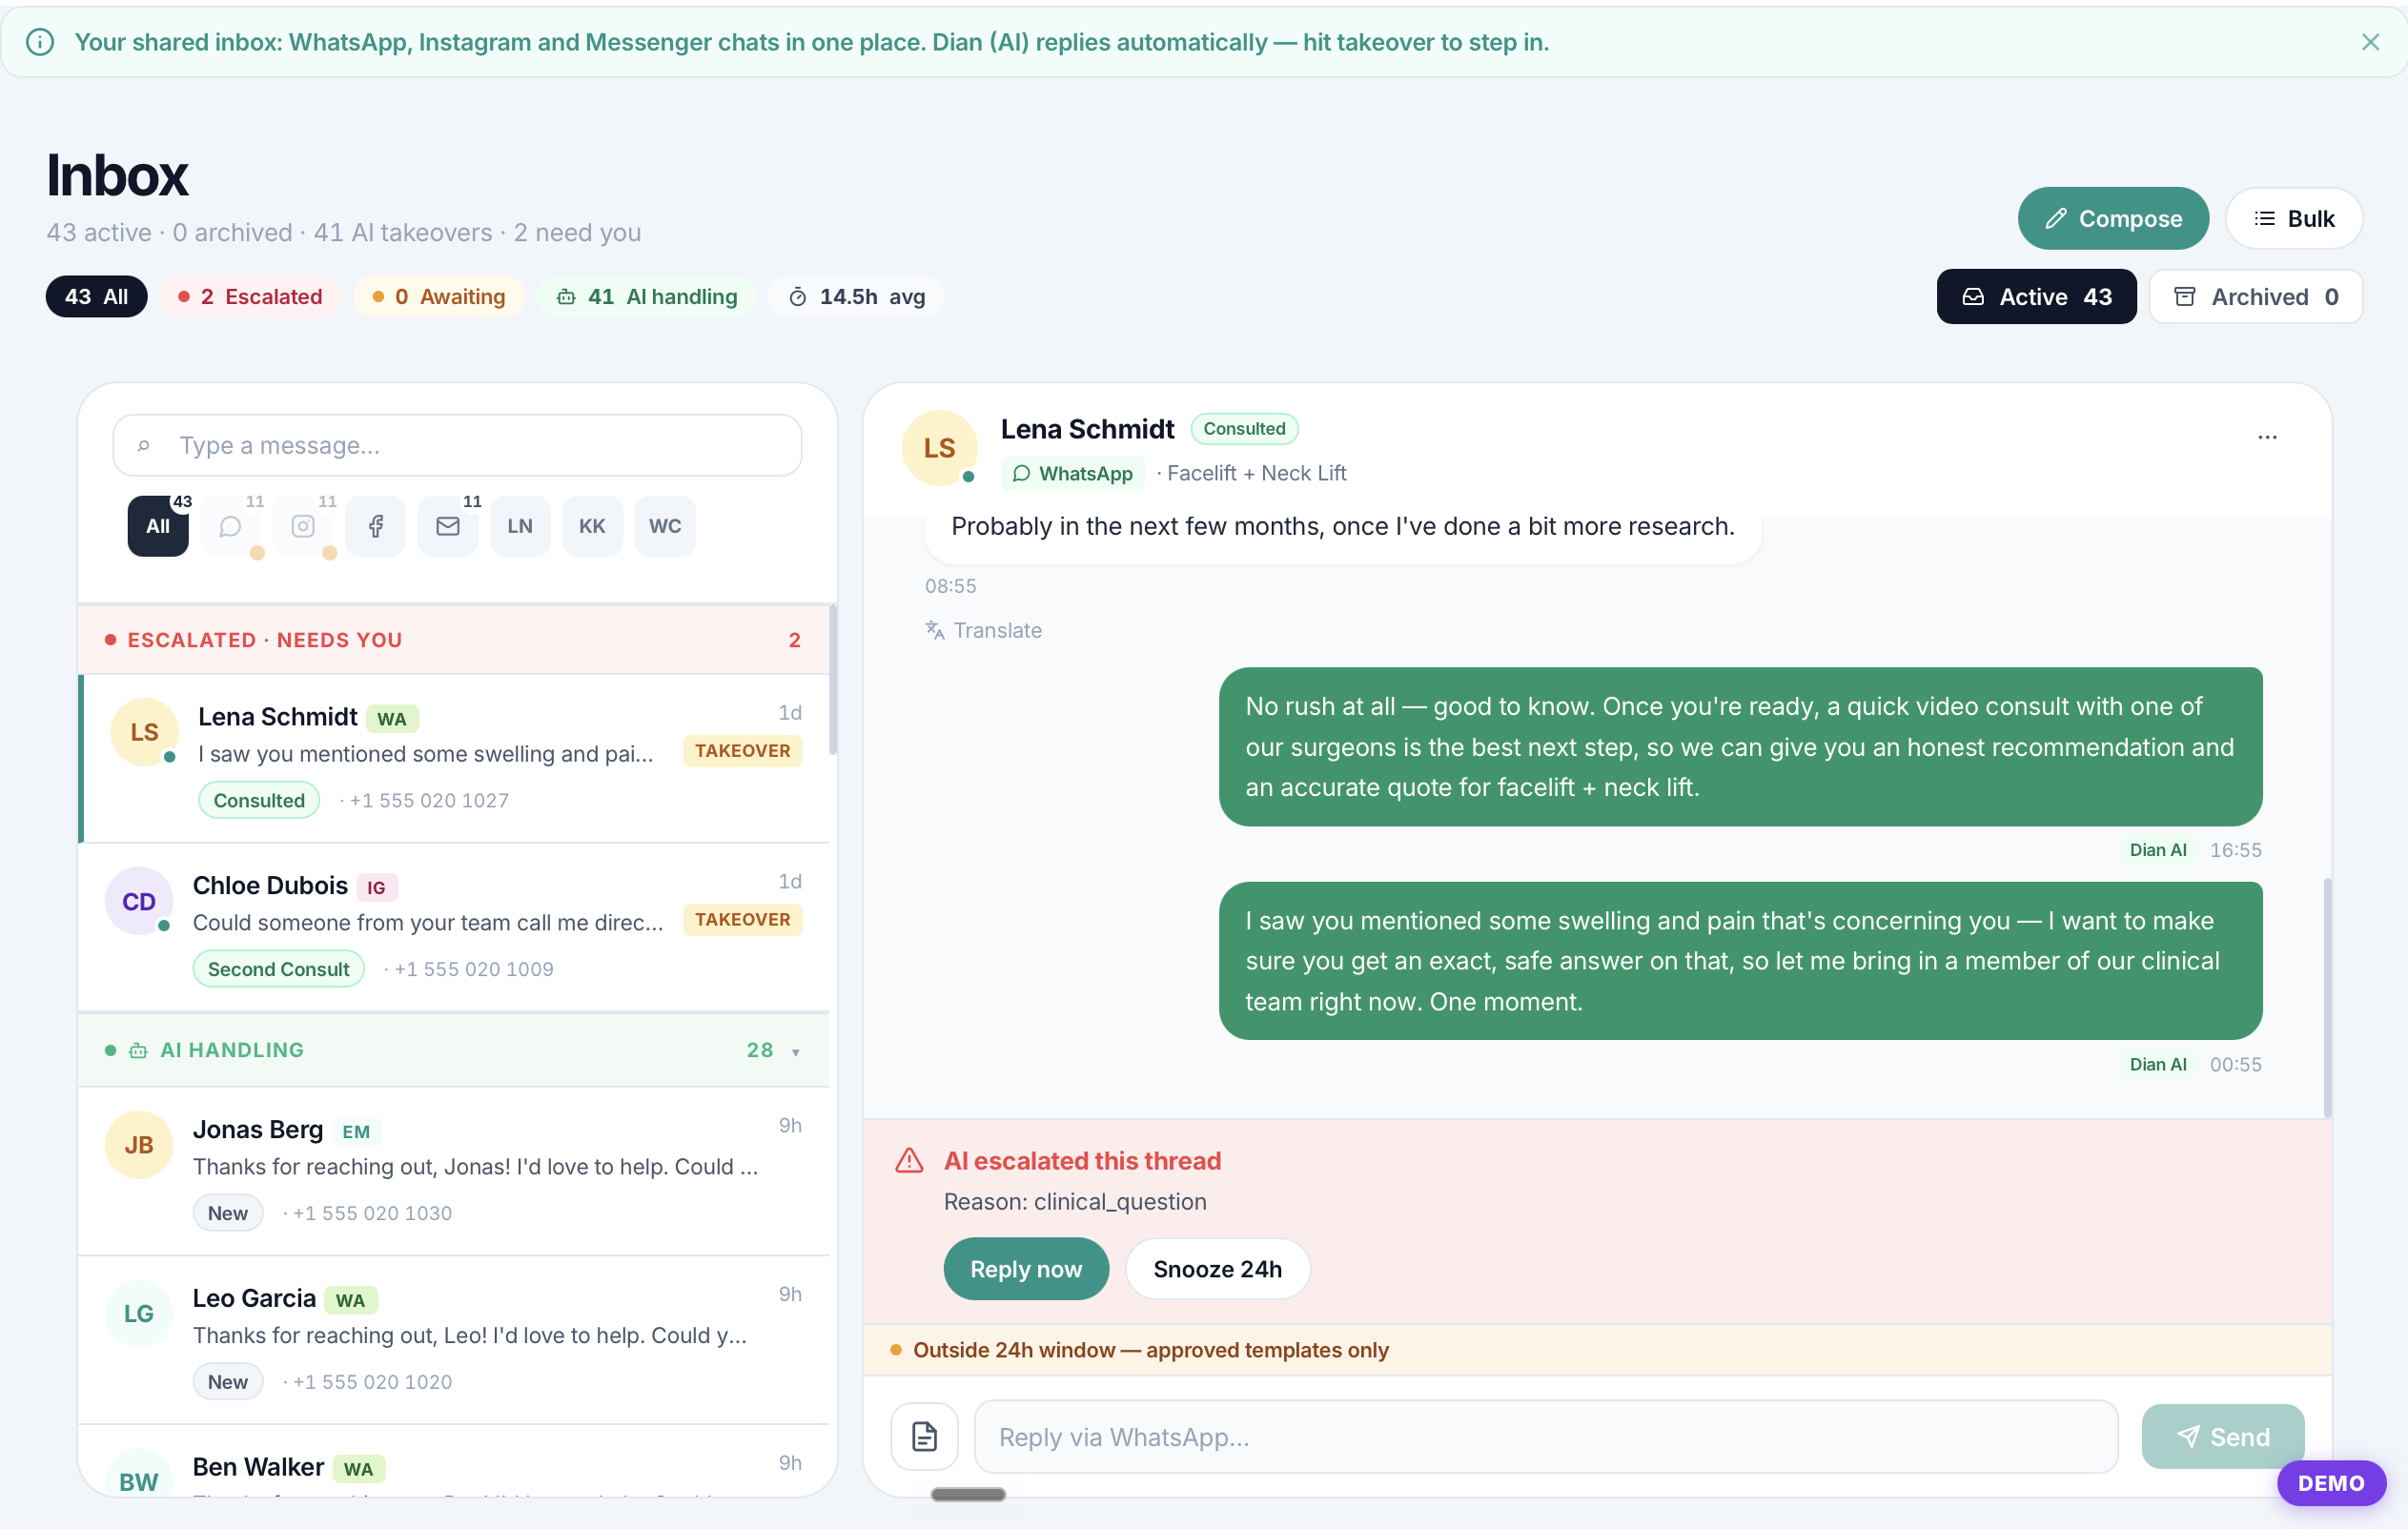
Task: Click Consulted tag in Lena Schmidt row
Action: (259, 800)
